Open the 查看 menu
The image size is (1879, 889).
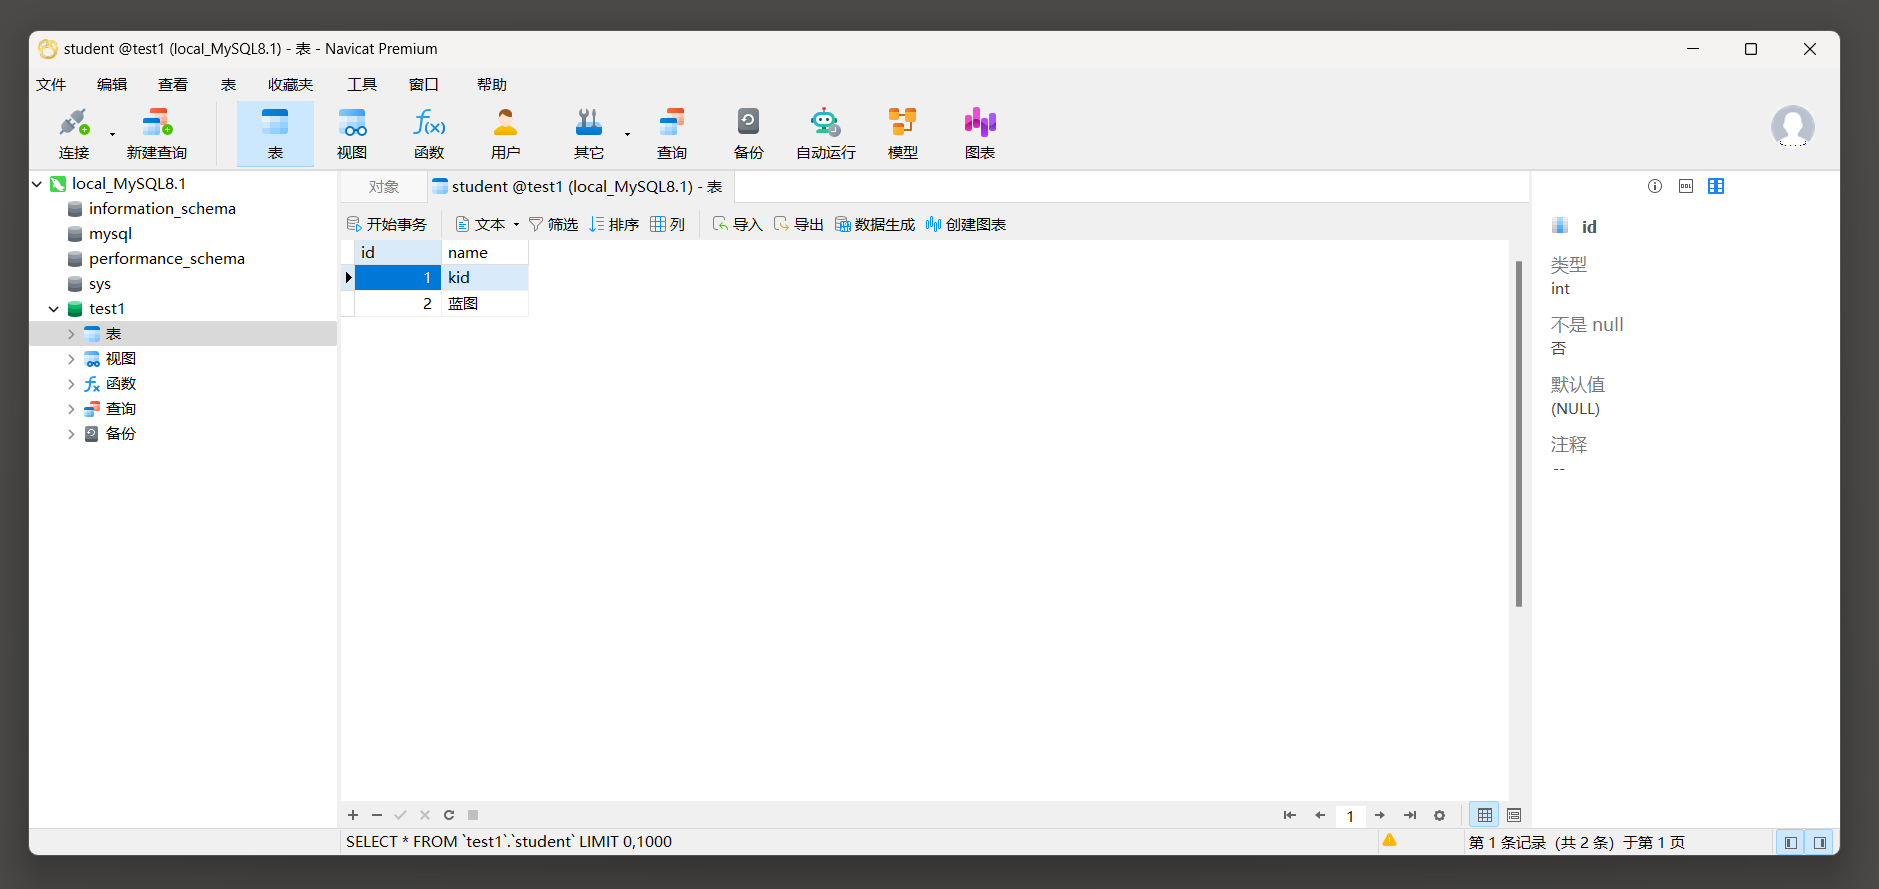[173, 85]
